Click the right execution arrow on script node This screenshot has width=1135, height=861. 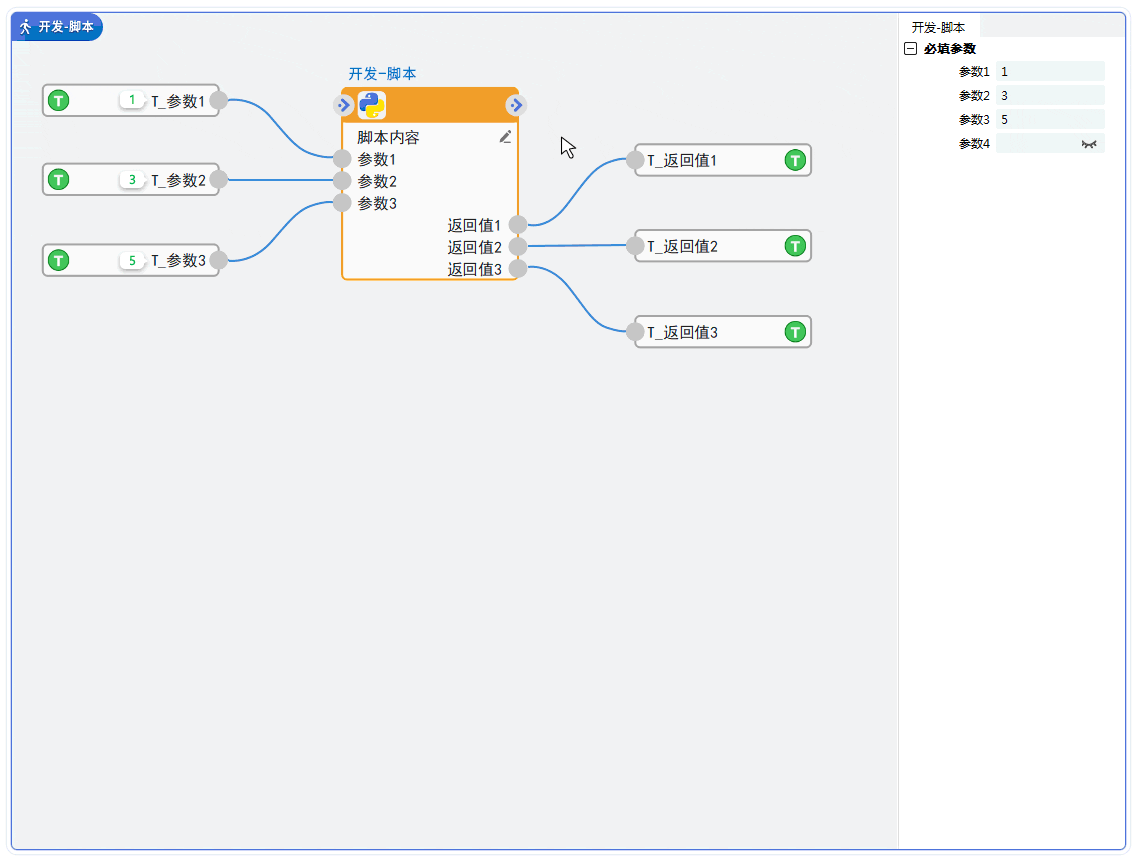(516, 105)
